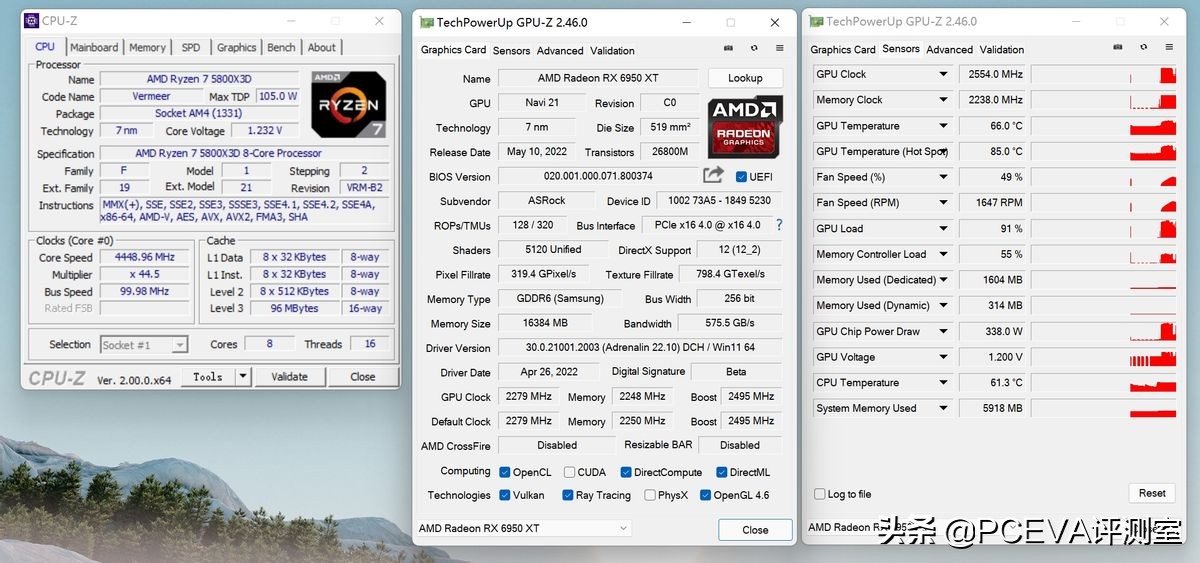
Task: Open the Fan Speed (RPM) dropdown arrow
Action: [942, 203]
